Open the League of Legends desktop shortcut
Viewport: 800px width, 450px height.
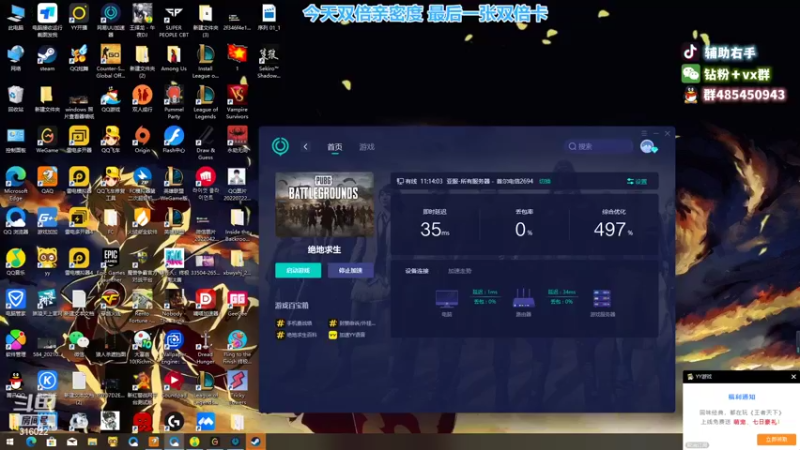point(206,102)
